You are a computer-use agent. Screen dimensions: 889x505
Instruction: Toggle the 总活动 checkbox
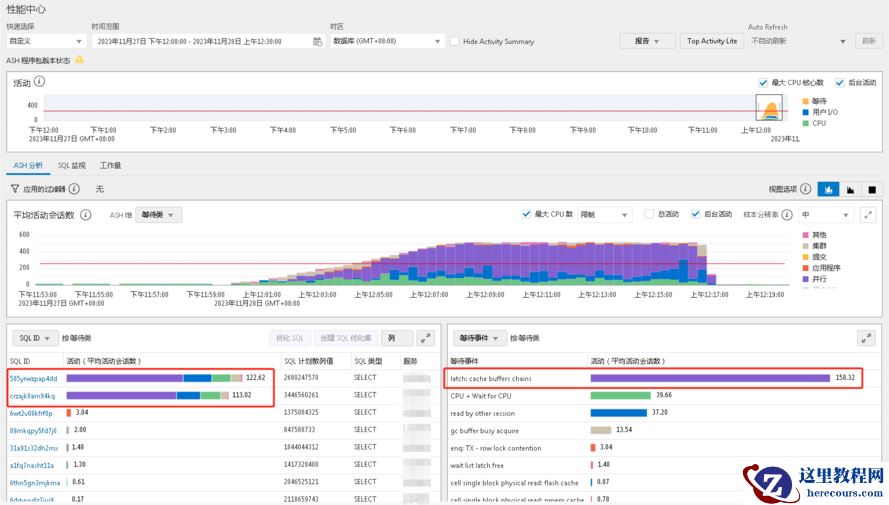coord(649,215)
